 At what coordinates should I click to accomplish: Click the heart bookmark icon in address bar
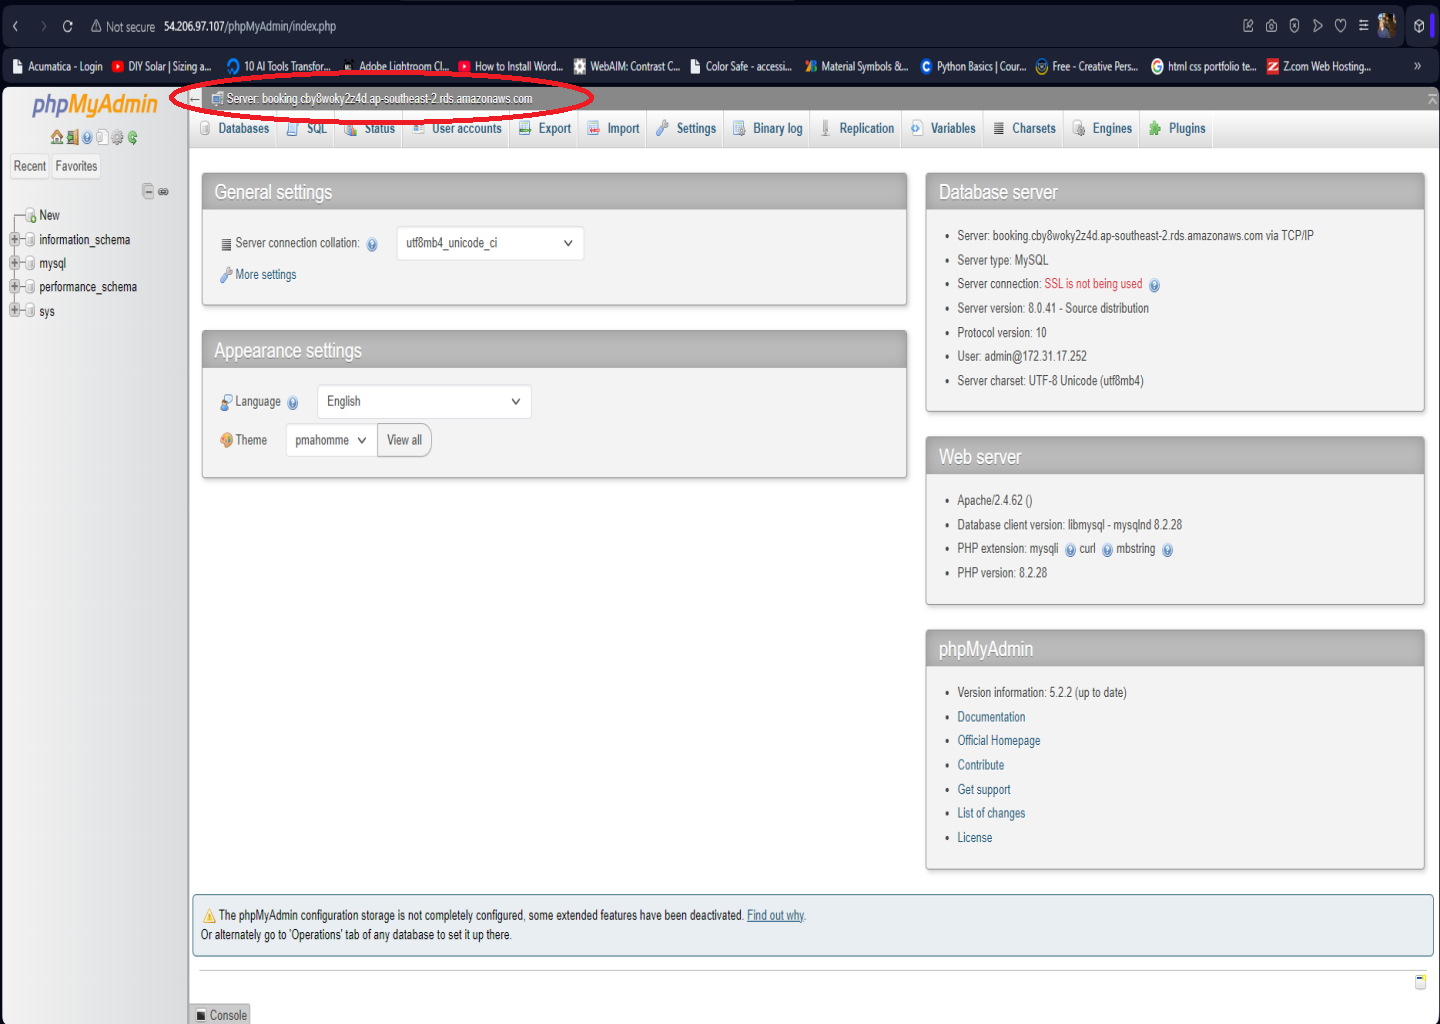pyautogui.click(x=1340, y=26)
